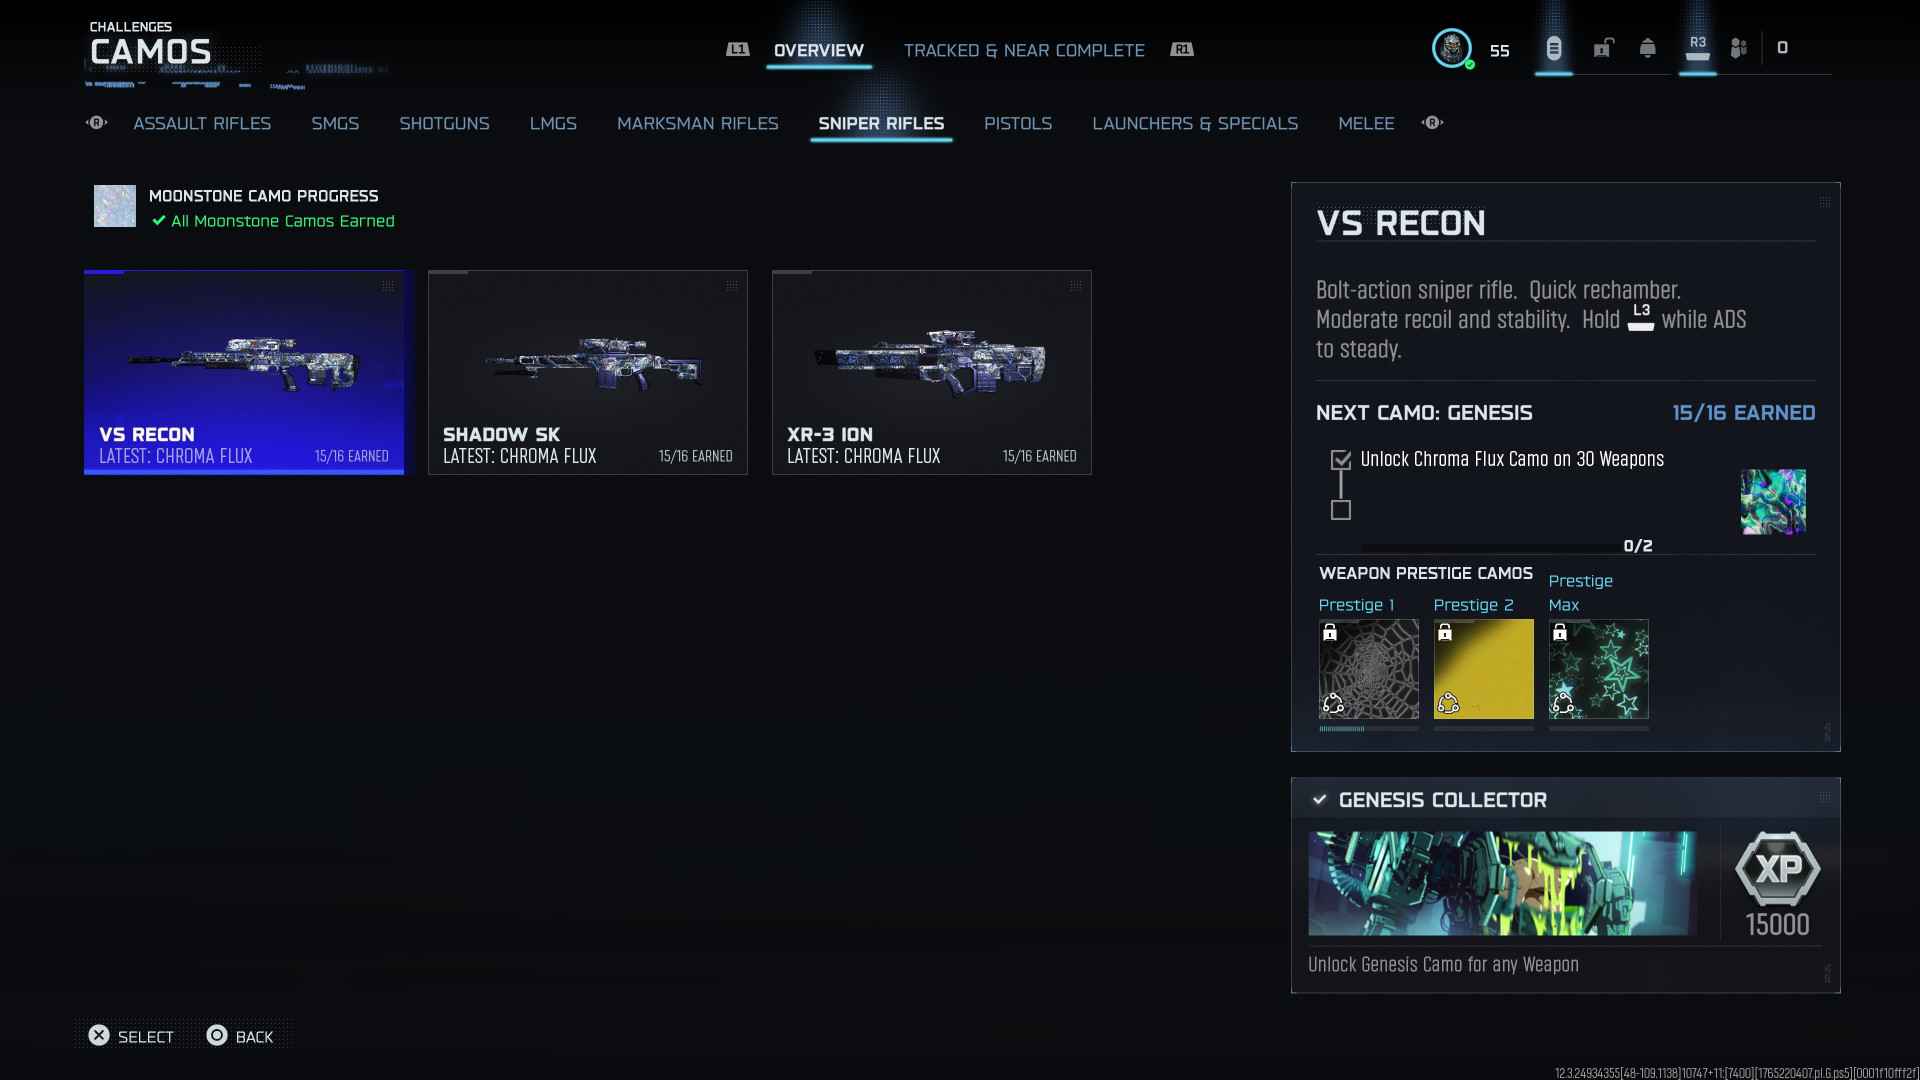Open the social friends icon
Image resolution: width=1920 pixels, height=1080 pixels.
coord(1739,48)
